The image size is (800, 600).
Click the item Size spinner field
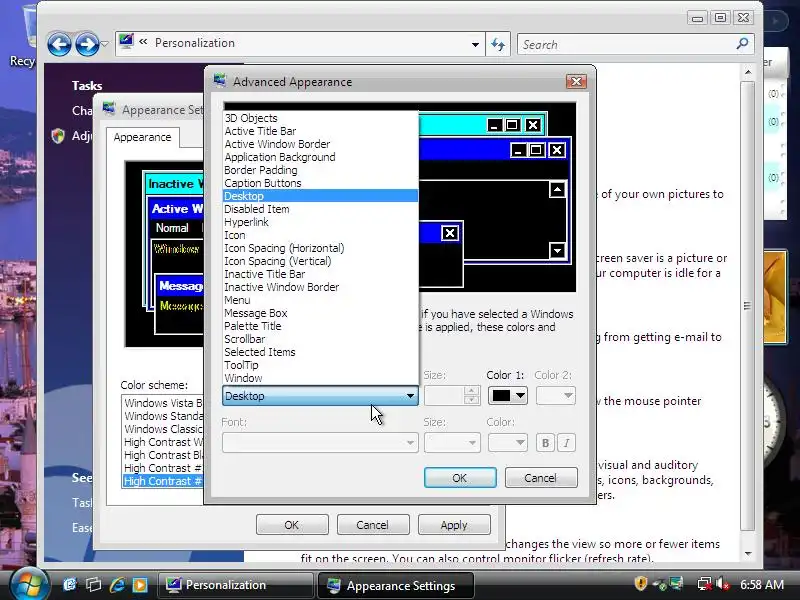coord(452,395)
